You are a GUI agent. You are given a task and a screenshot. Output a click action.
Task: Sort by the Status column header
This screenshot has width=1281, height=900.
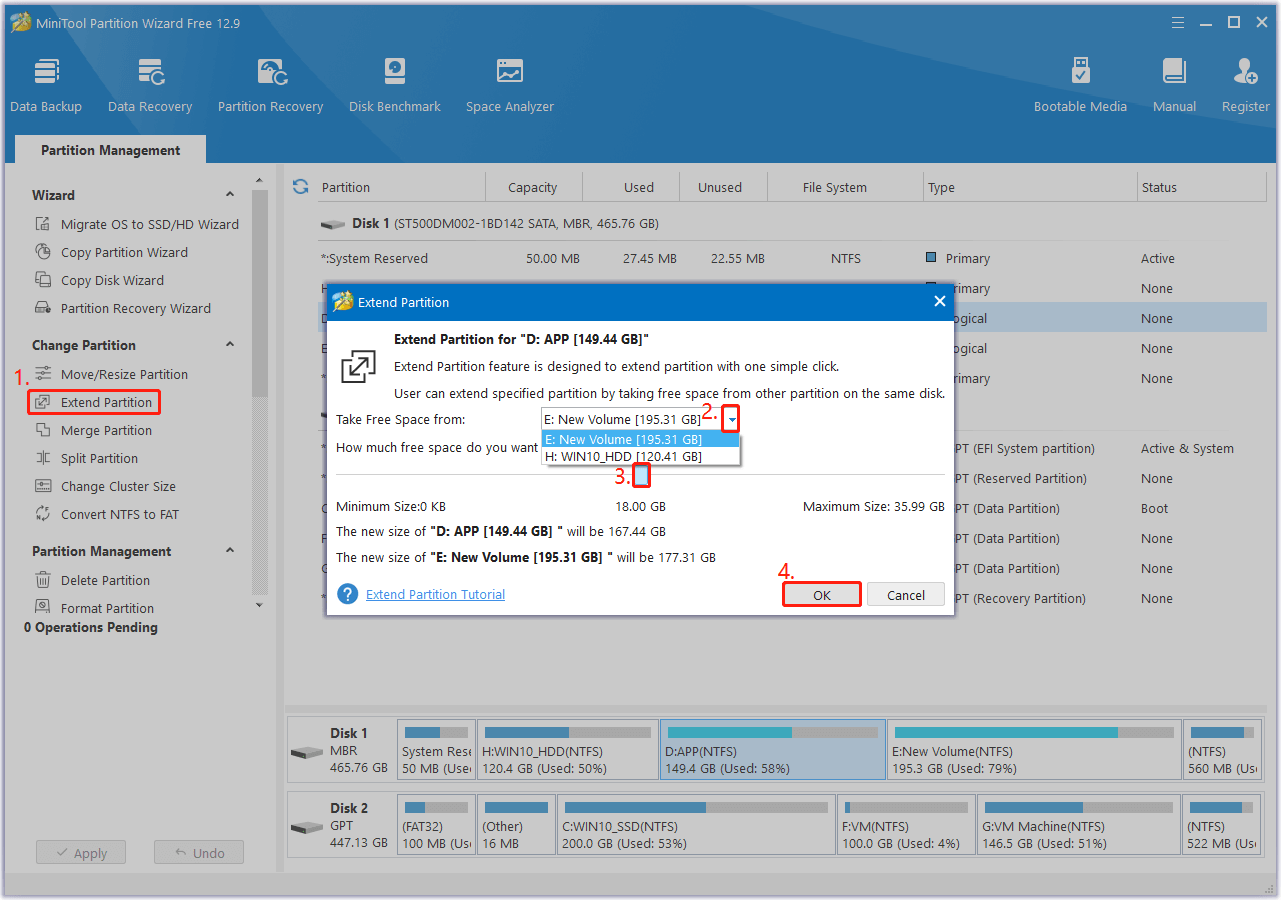point(1202,187)
